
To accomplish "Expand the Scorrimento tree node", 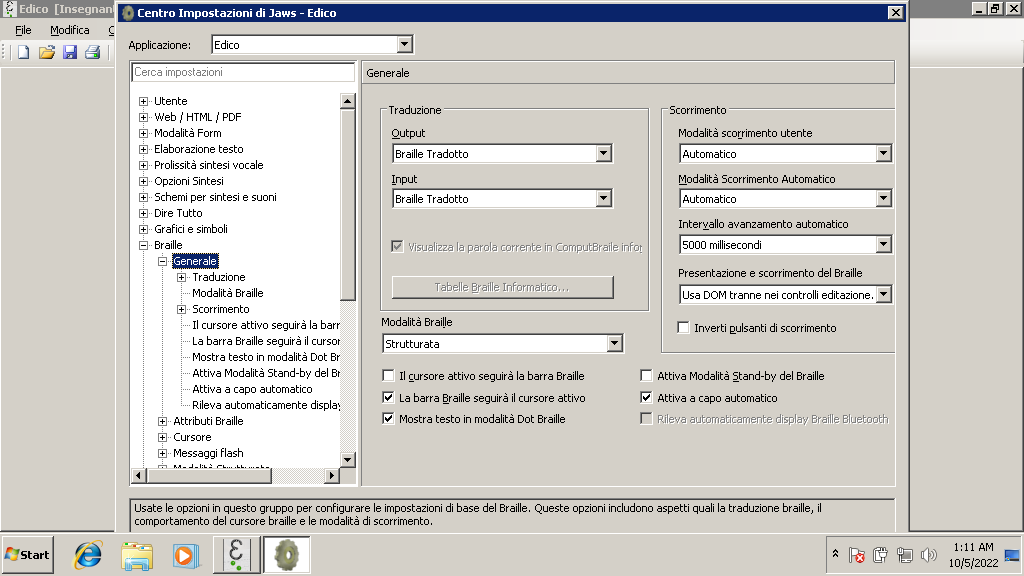I will 182,310.
